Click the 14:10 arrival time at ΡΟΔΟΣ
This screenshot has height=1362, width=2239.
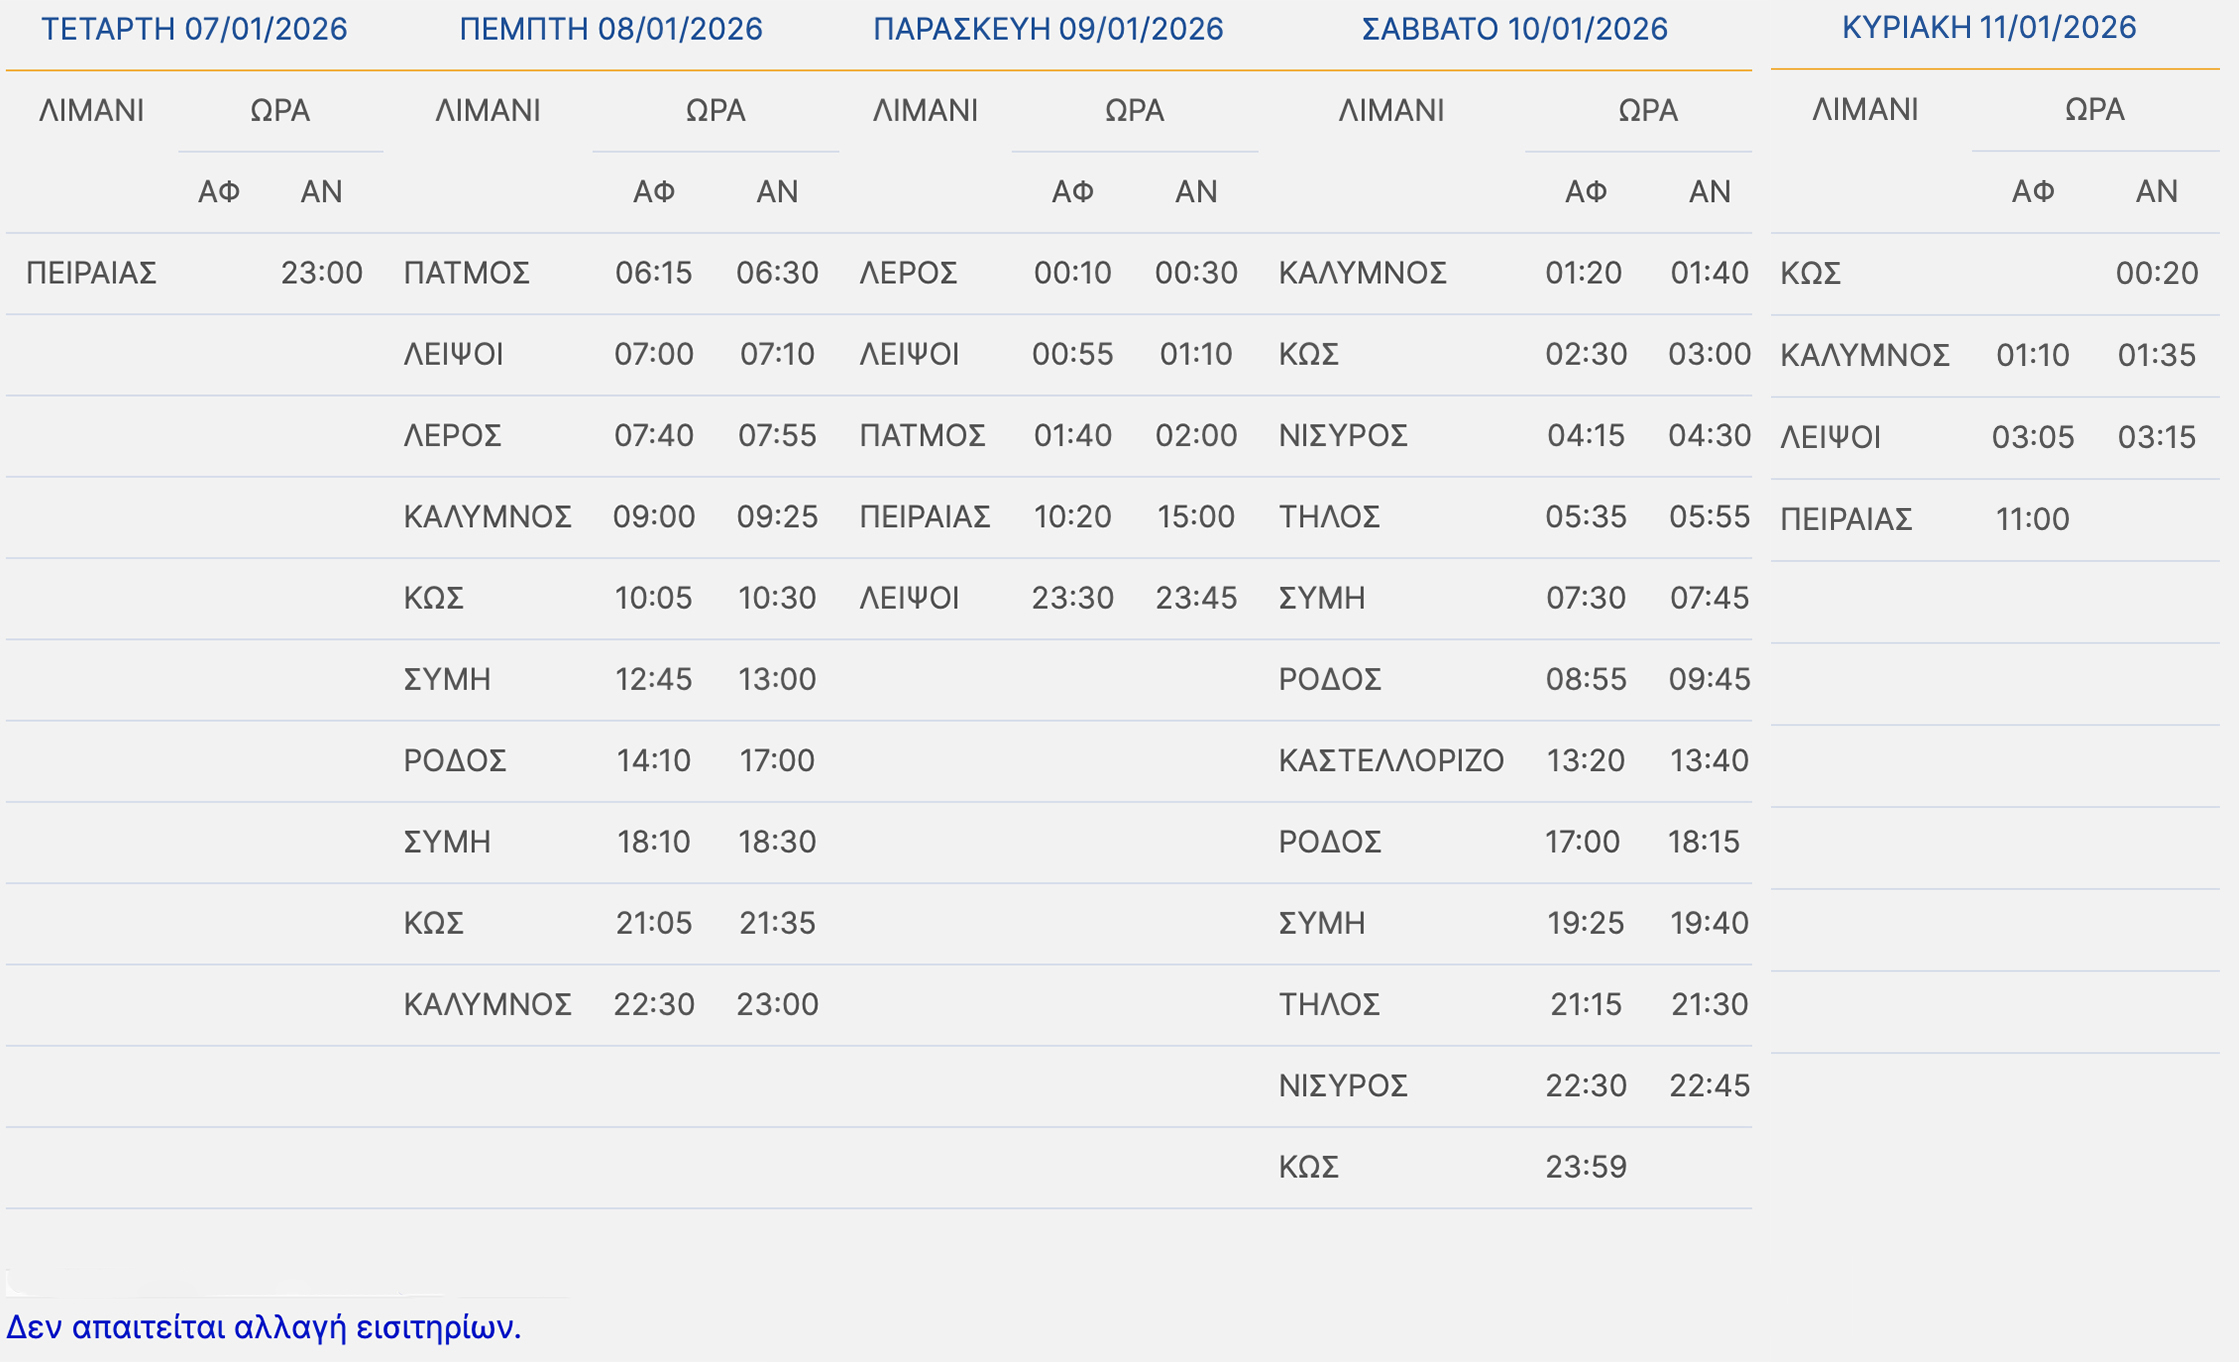(653, 761)
